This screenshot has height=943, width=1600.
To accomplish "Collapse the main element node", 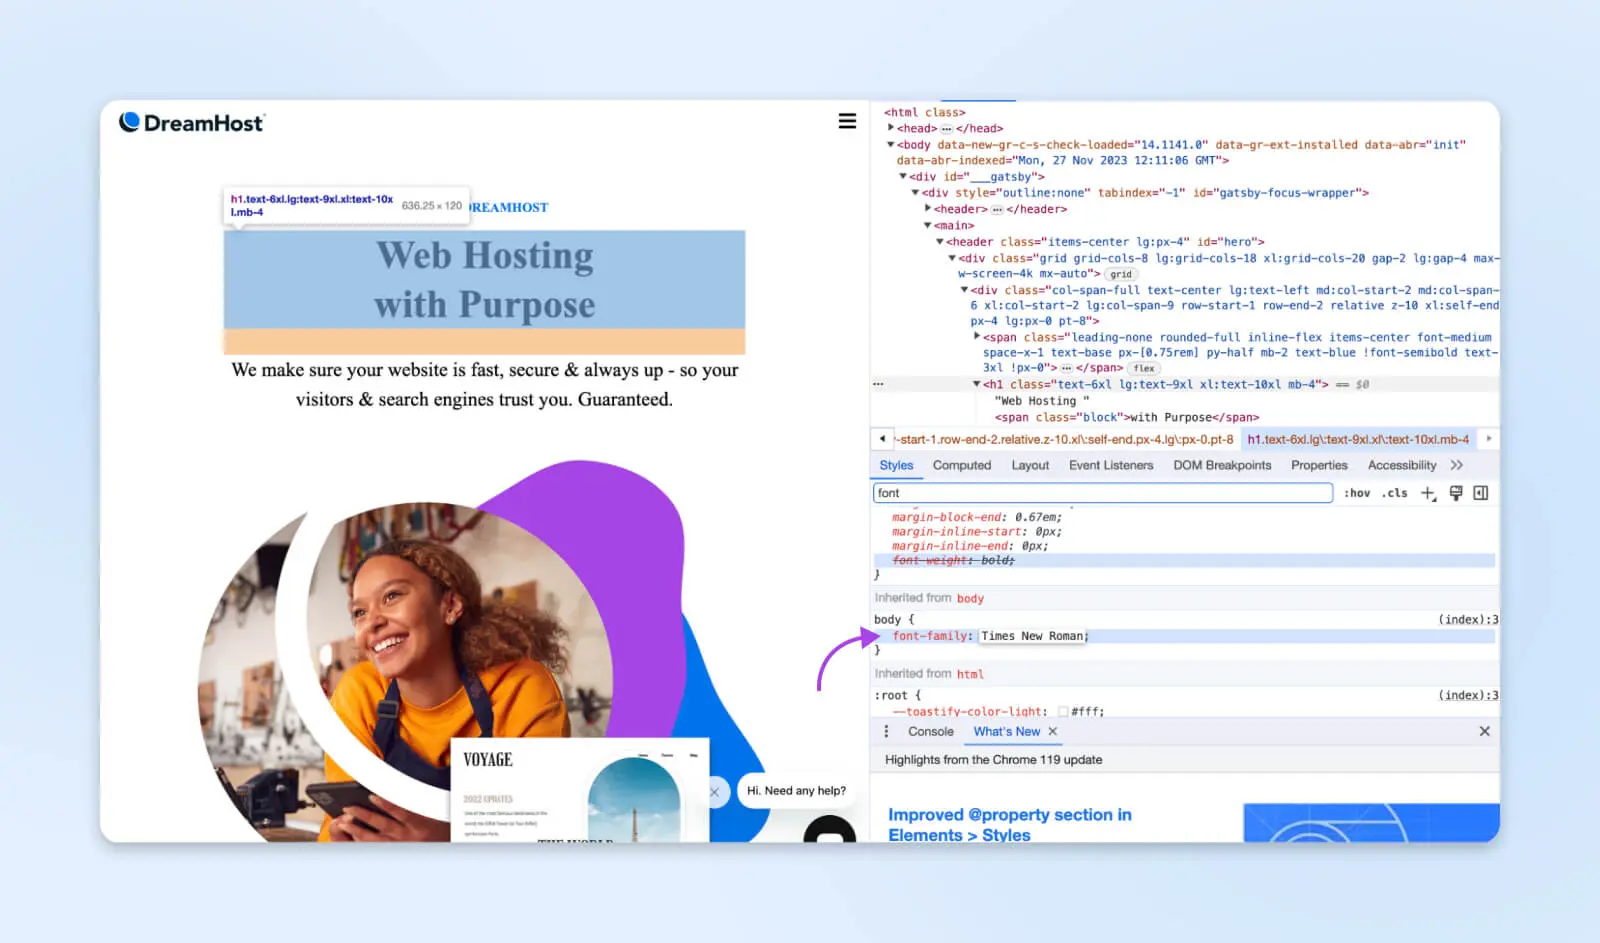I will [928, 225].
